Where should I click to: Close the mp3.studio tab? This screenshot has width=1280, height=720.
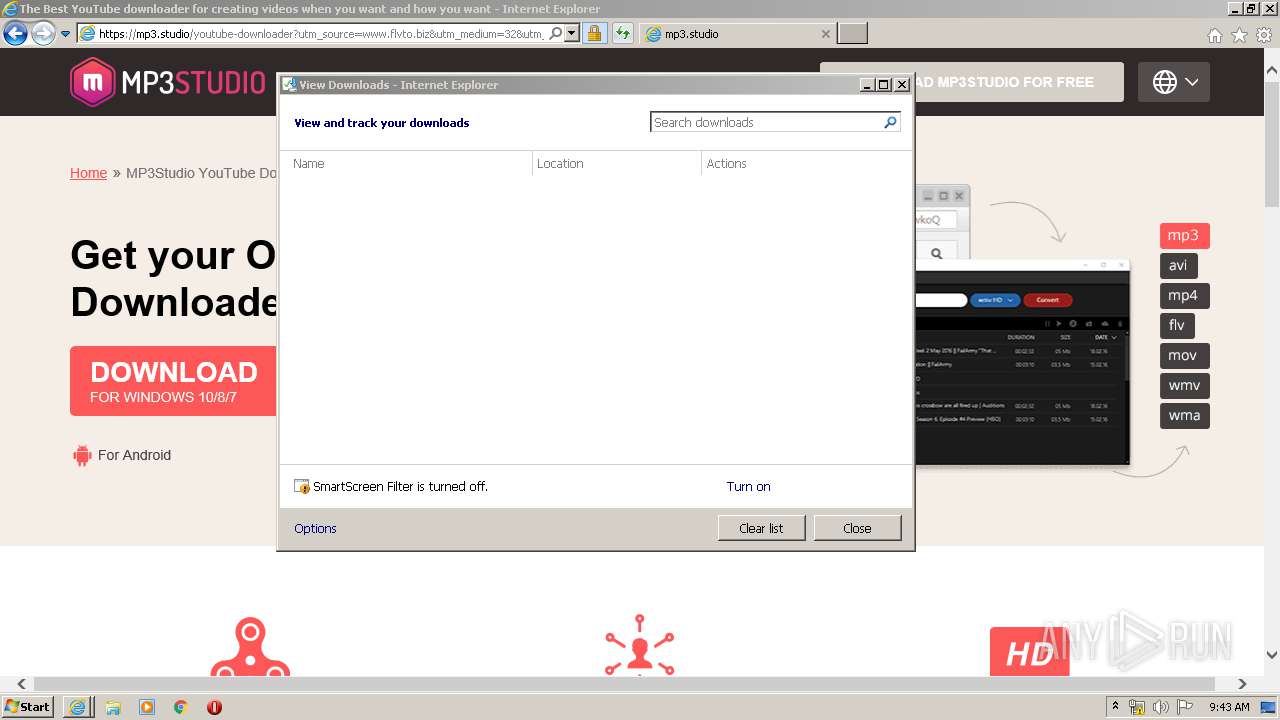[x=825, y=34]
